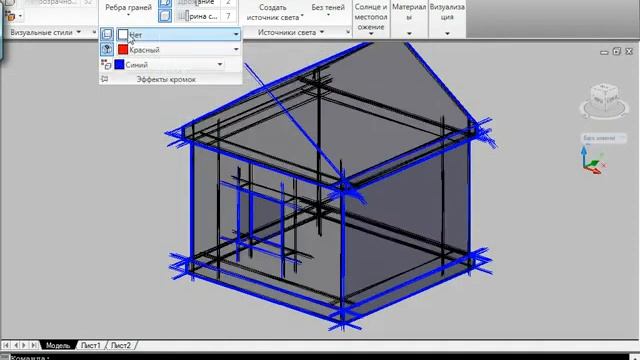Click the silhouette width field showing 7
Screen dimensions: 640x360
(228, 16)
